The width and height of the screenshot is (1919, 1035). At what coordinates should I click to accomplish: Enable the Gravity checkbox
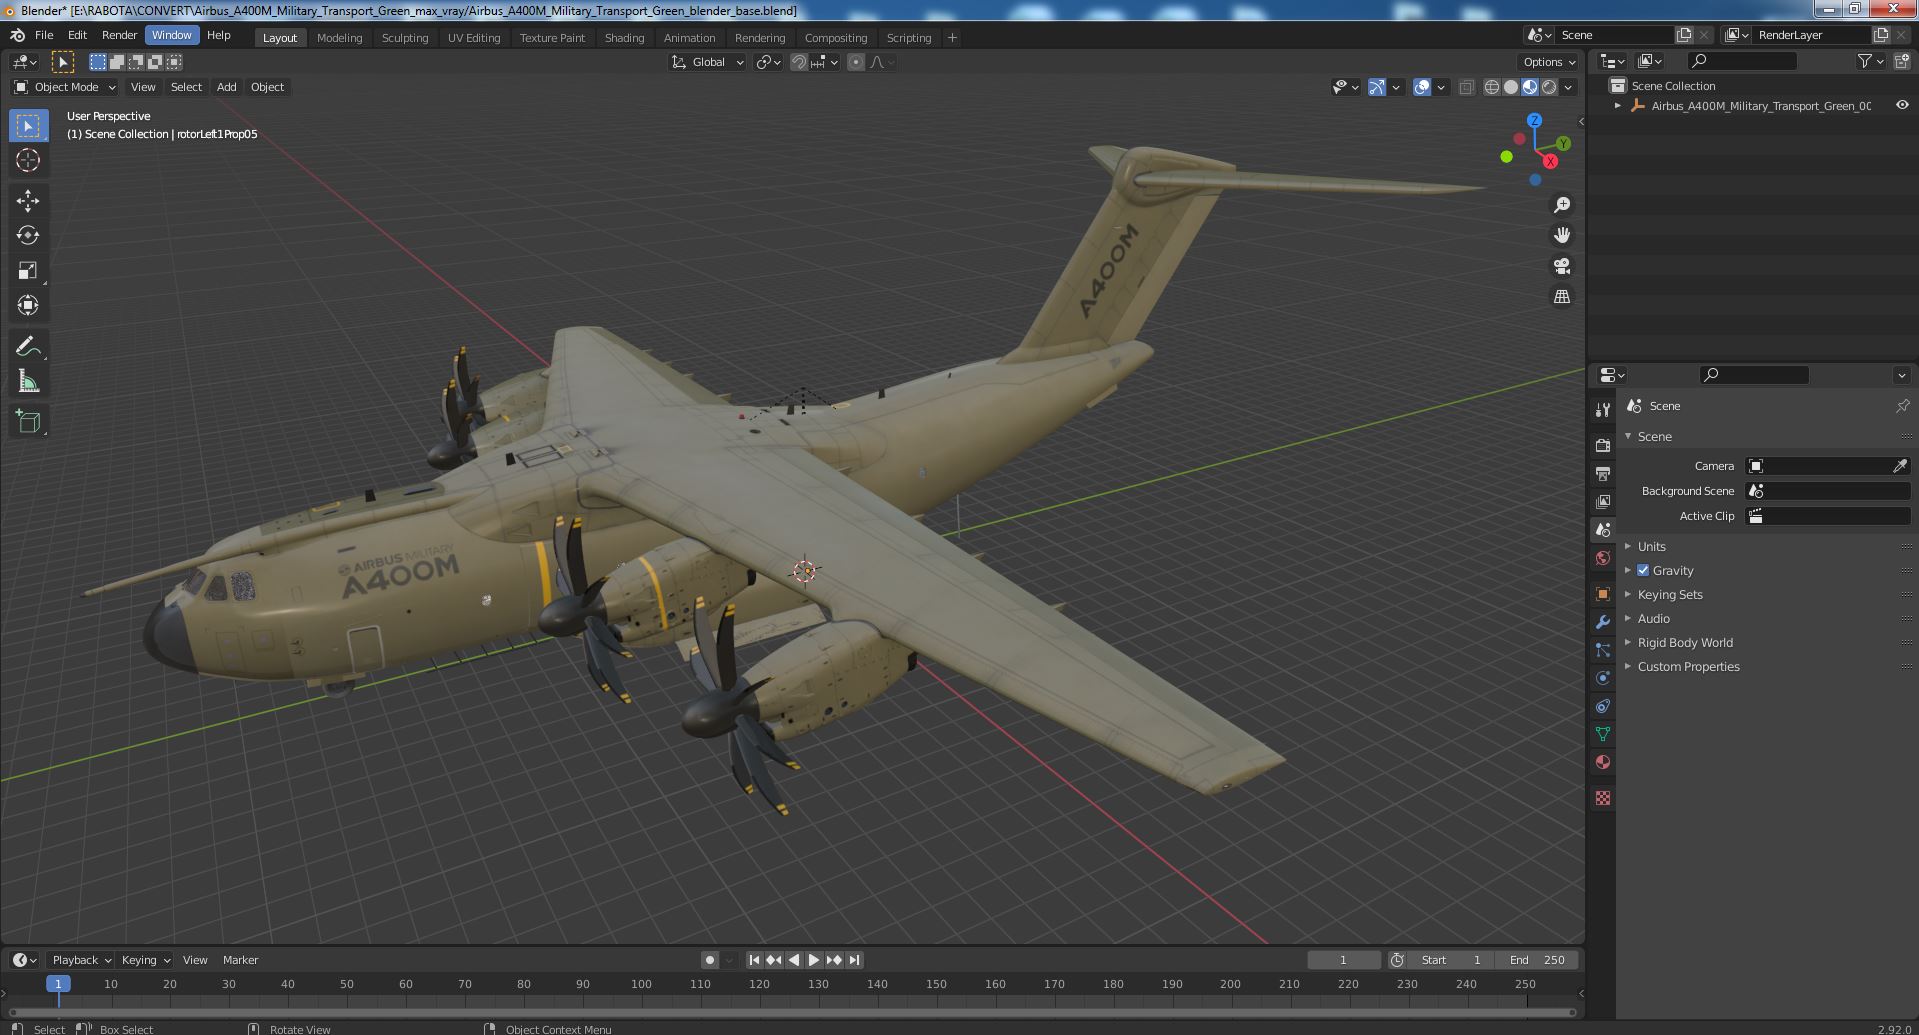click(x=1643, y=570)
